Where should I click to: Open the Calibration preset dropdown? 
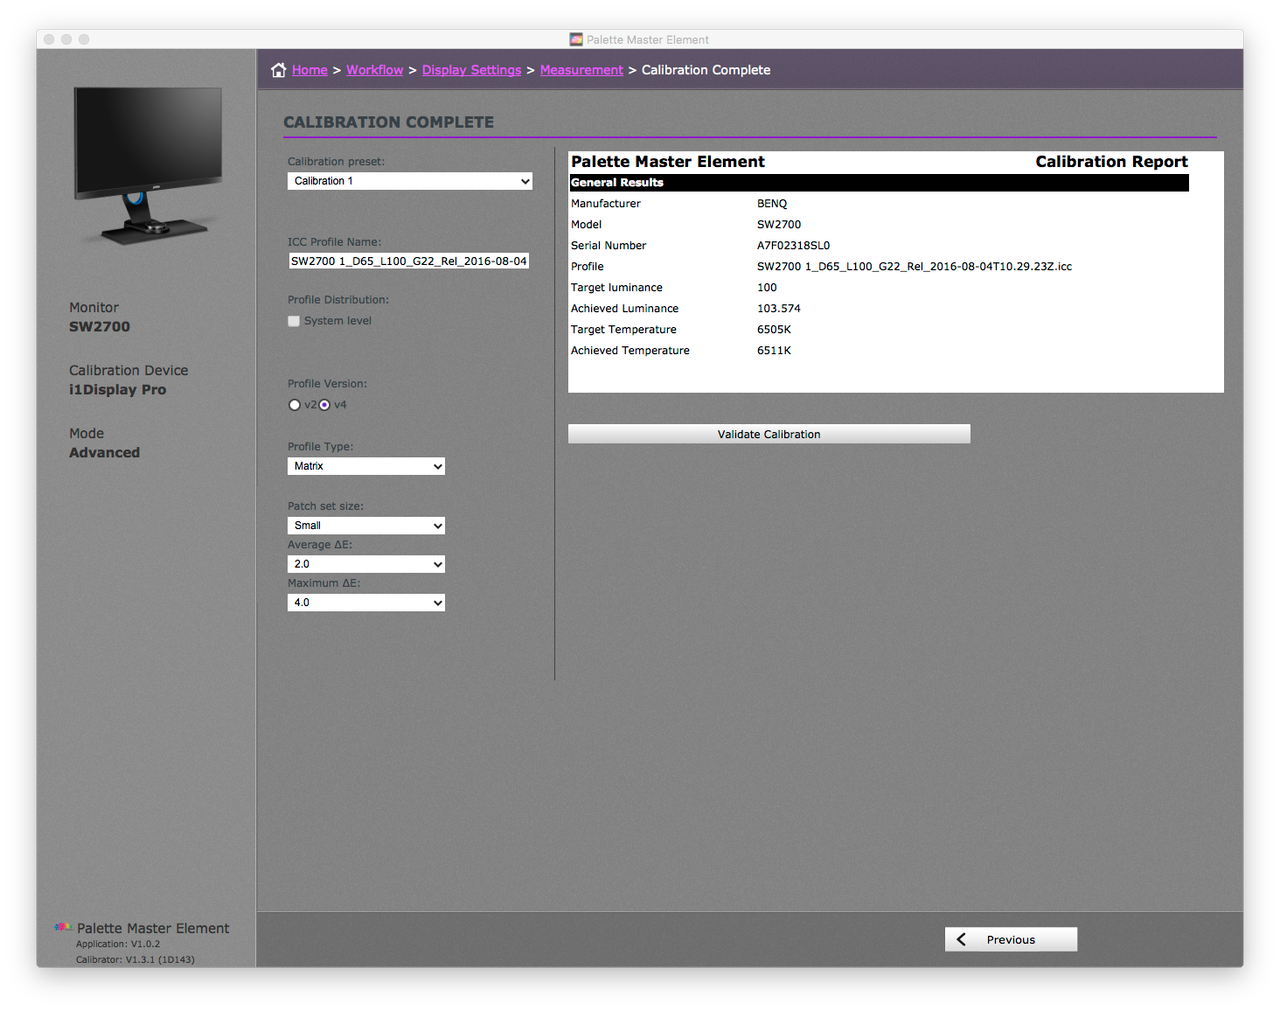click(x=410, y=181)
